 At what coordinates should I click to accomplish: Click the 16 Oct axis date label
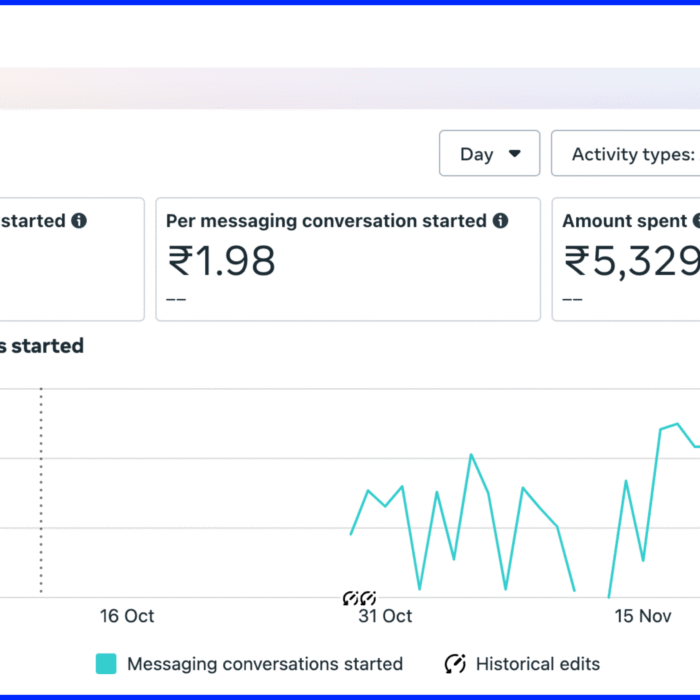click(x=127, y=616)
